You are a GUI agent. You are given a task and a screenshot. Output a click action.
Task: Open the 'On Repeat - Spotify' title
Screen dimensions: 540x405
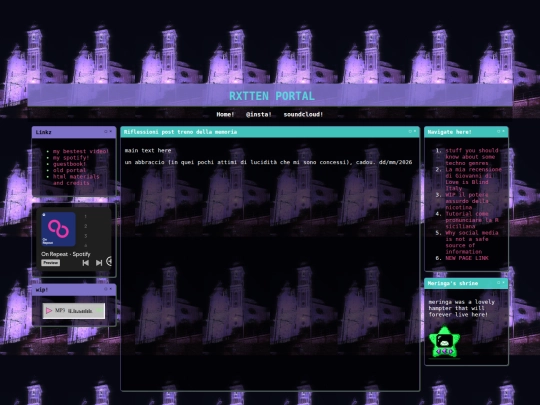tap(66, 254)
